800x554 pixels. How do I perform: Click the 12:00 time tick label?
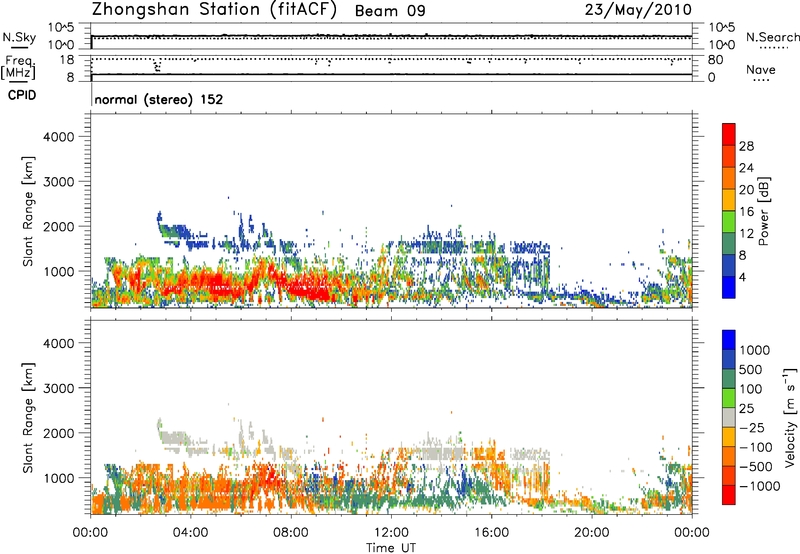391,533
